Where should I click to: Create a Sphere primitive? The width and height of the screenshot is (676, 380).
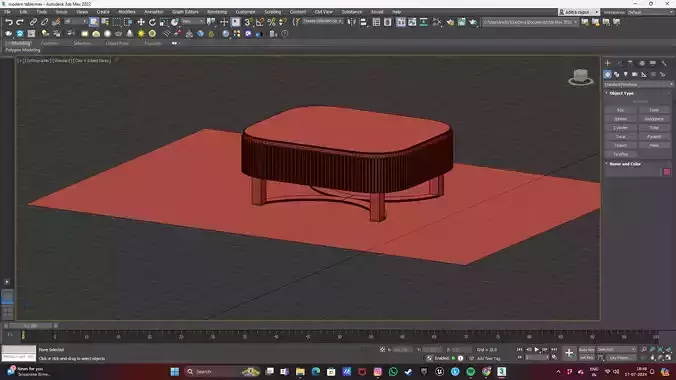(x=620, y=119)
